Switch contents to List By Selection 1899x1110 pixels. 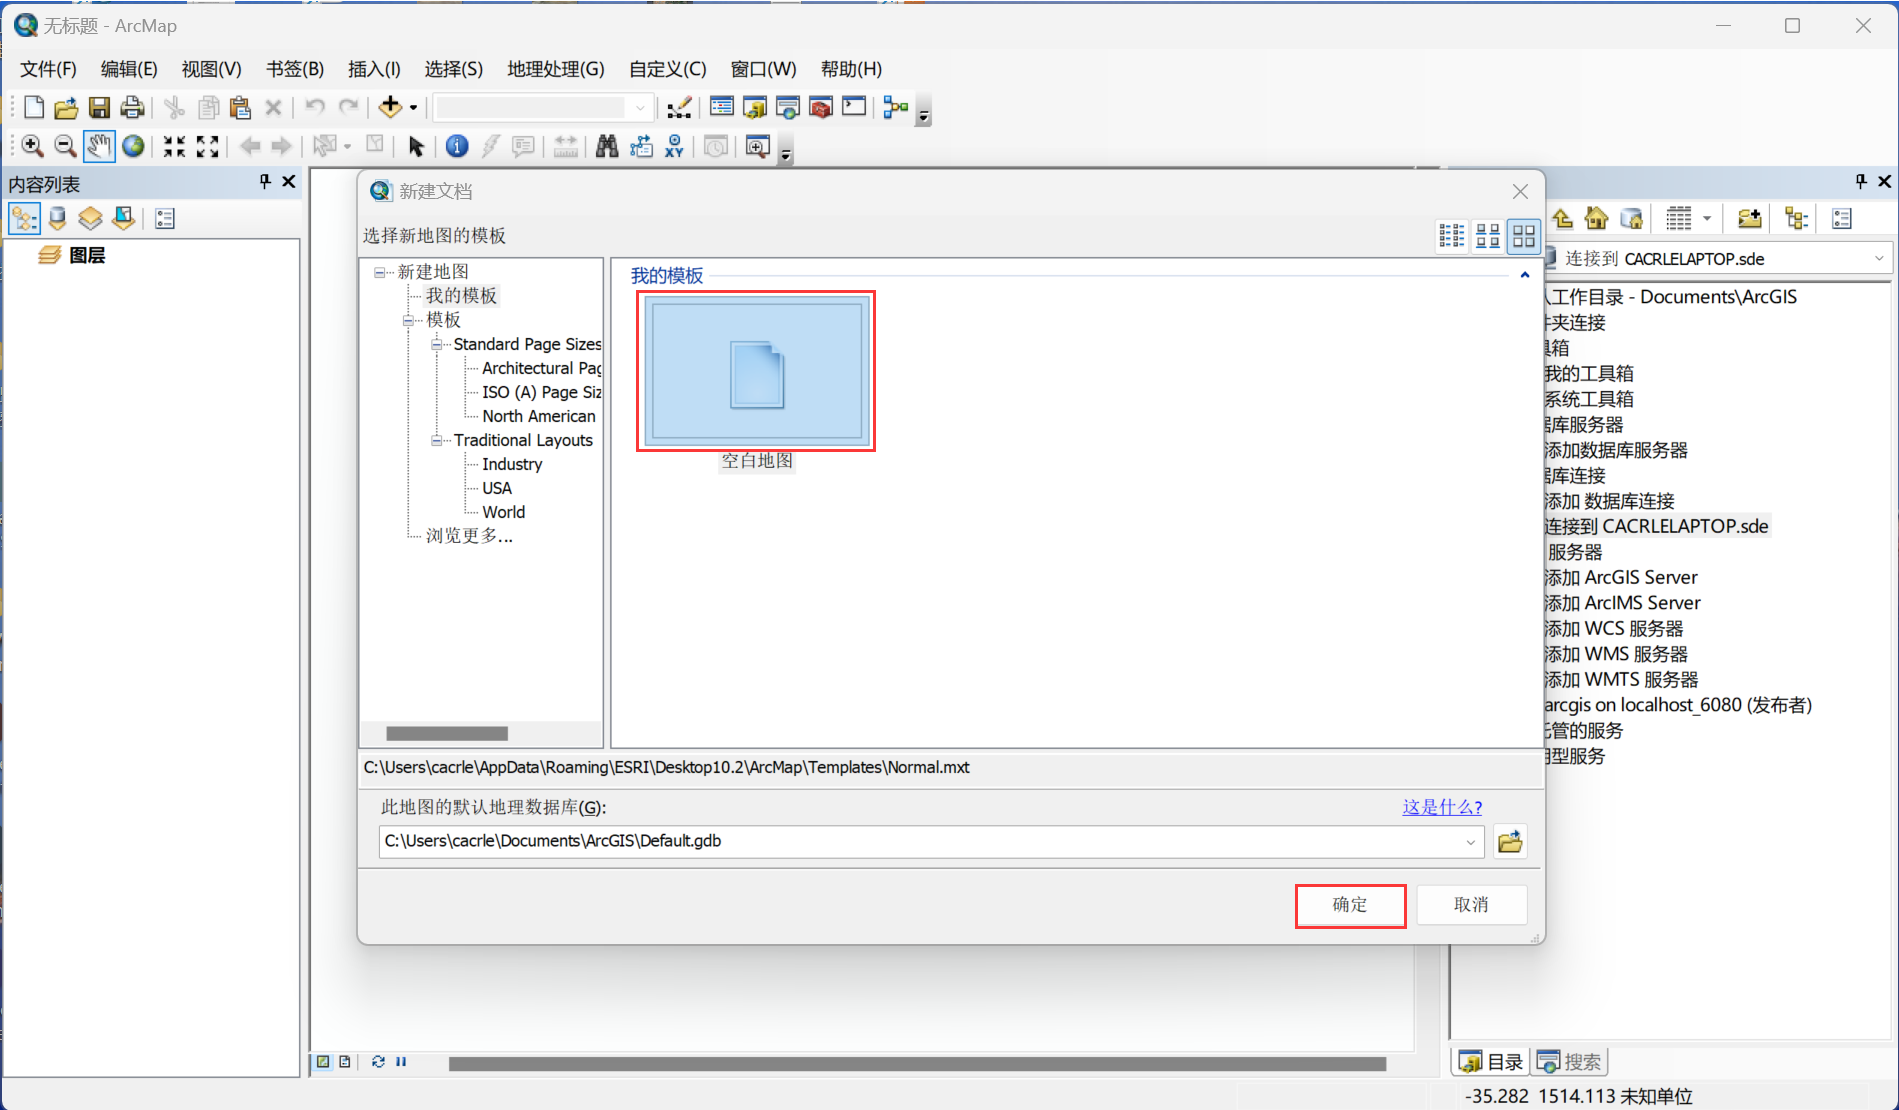124,218
